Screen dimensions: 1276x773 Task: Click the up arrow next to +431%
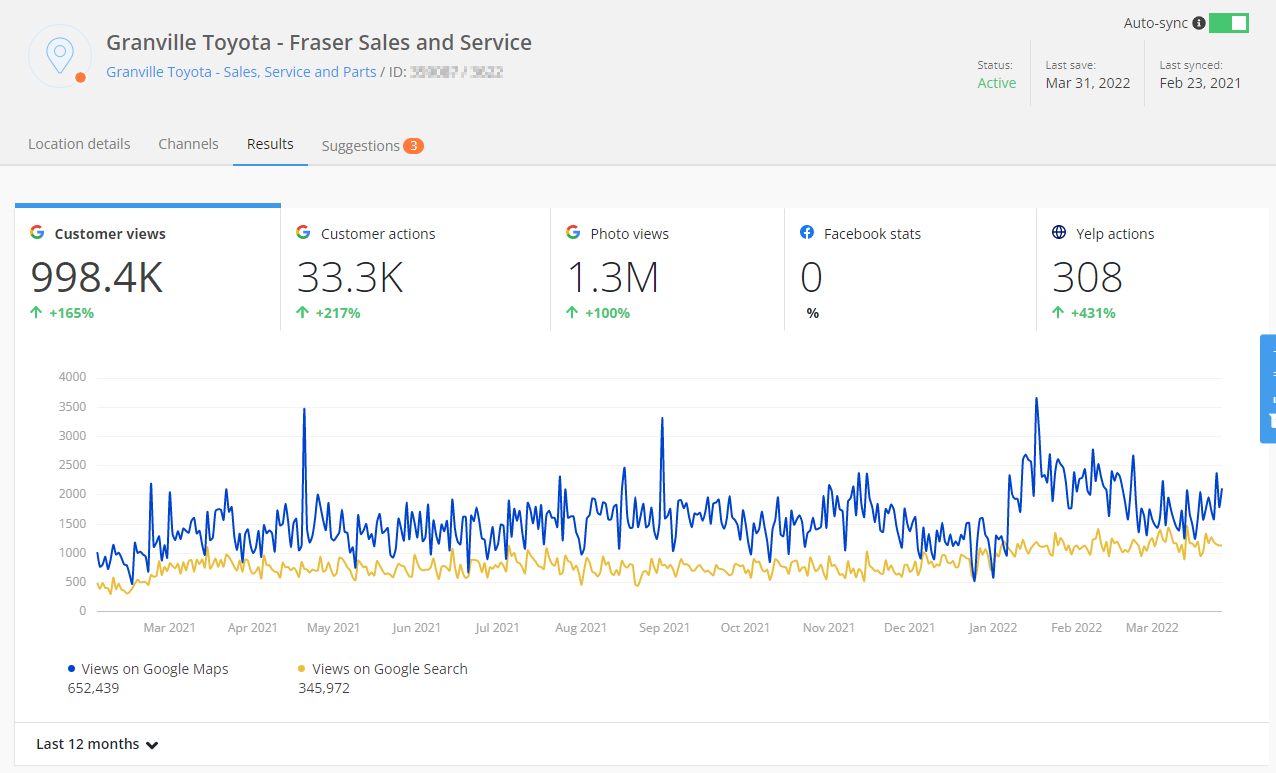[x=1059, y=313]
